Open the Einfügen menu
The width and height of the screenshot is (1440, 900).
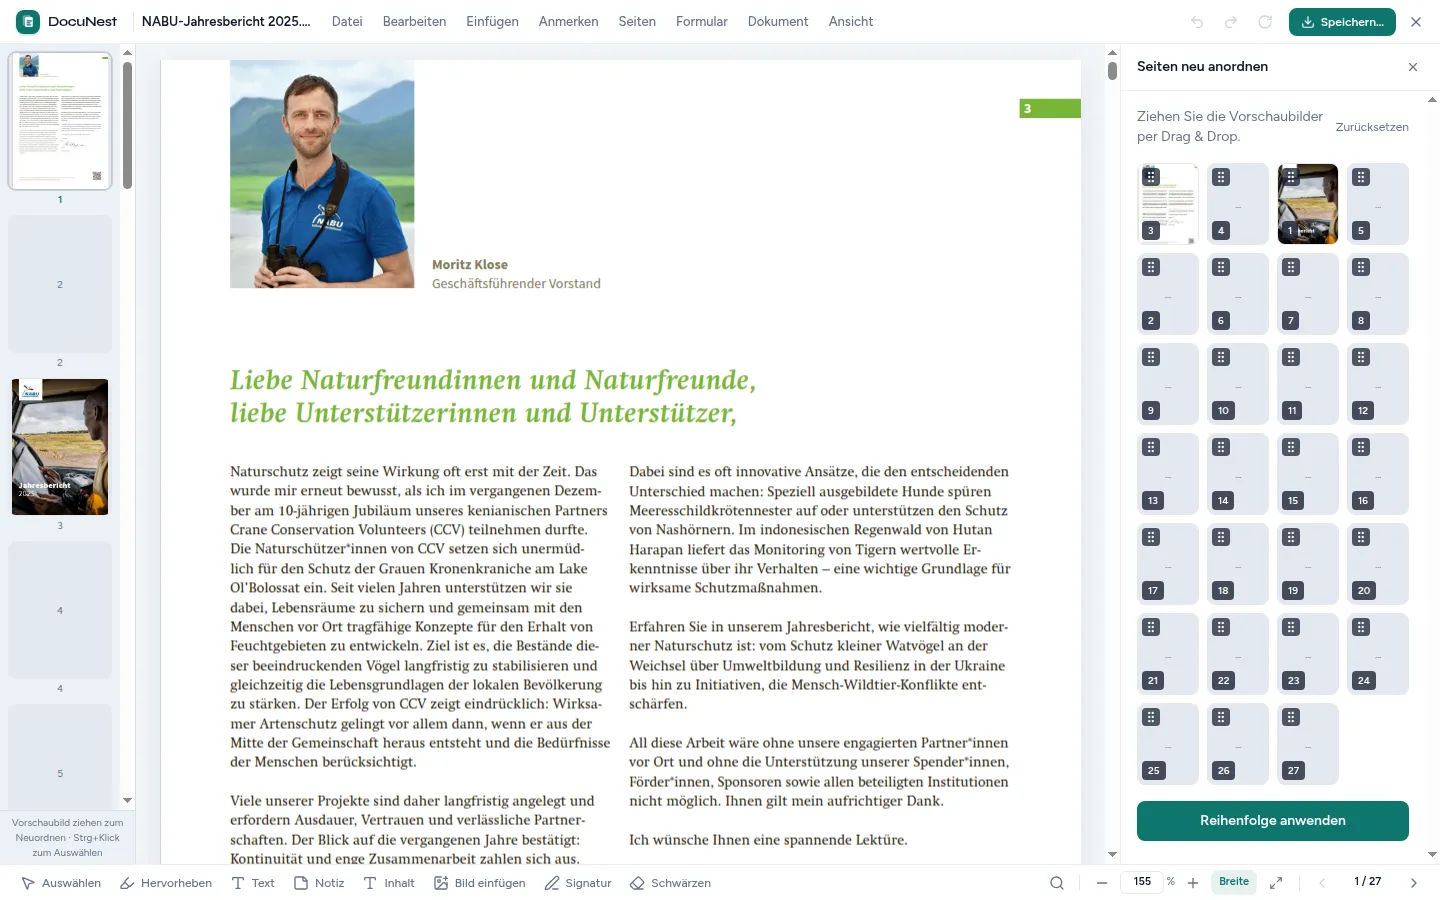[492, 22]
